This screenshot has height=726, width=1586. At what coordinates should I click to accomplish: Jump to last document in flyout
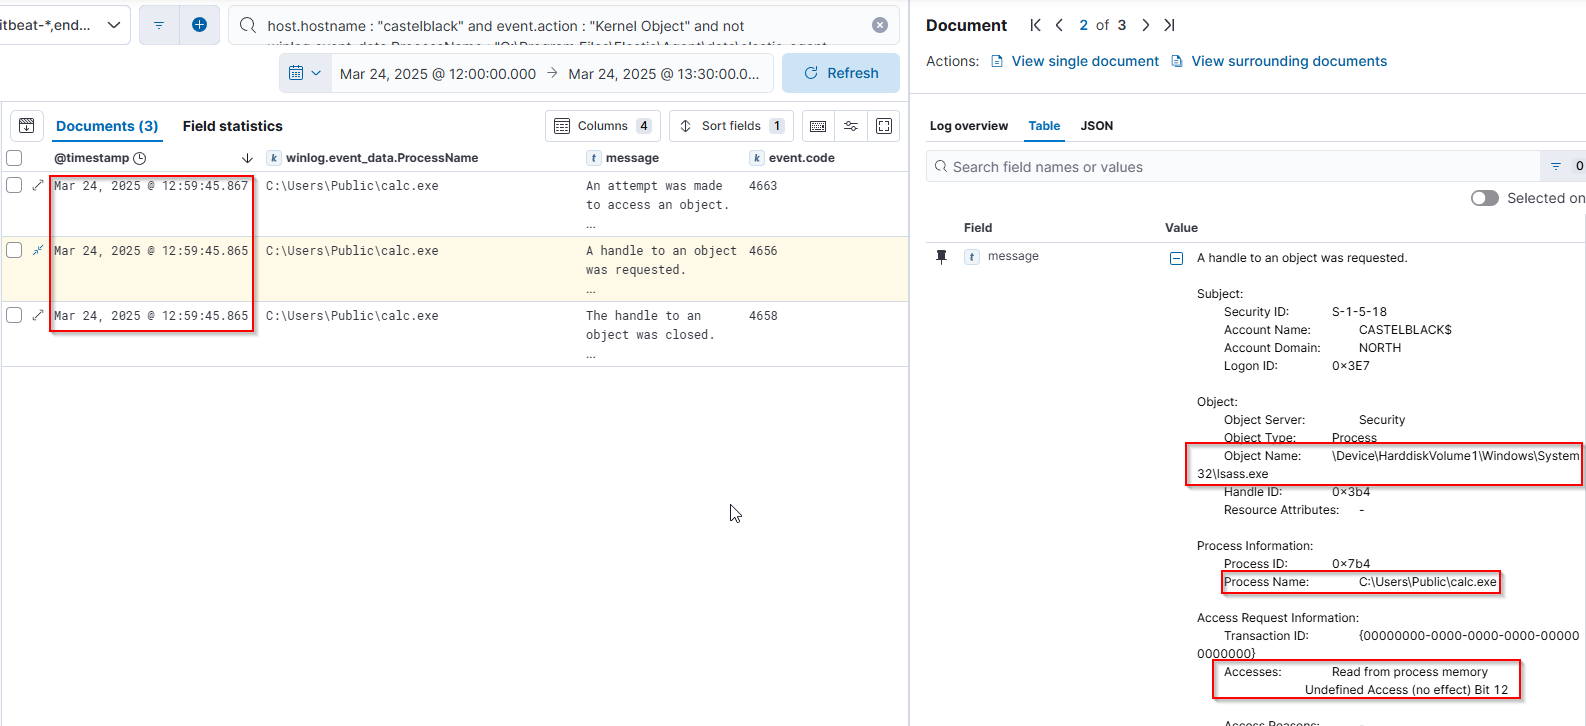1169,25
